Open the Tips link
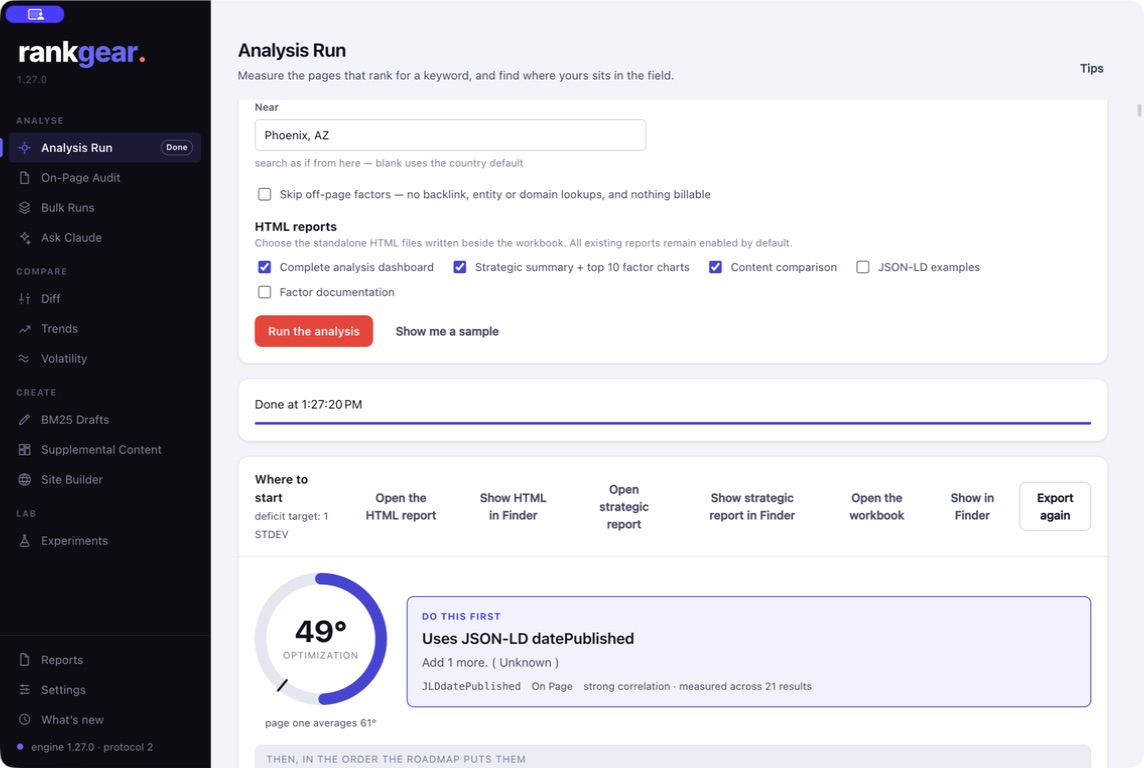The width and height of the screenshot is (1144, 768). [1091, 68]
